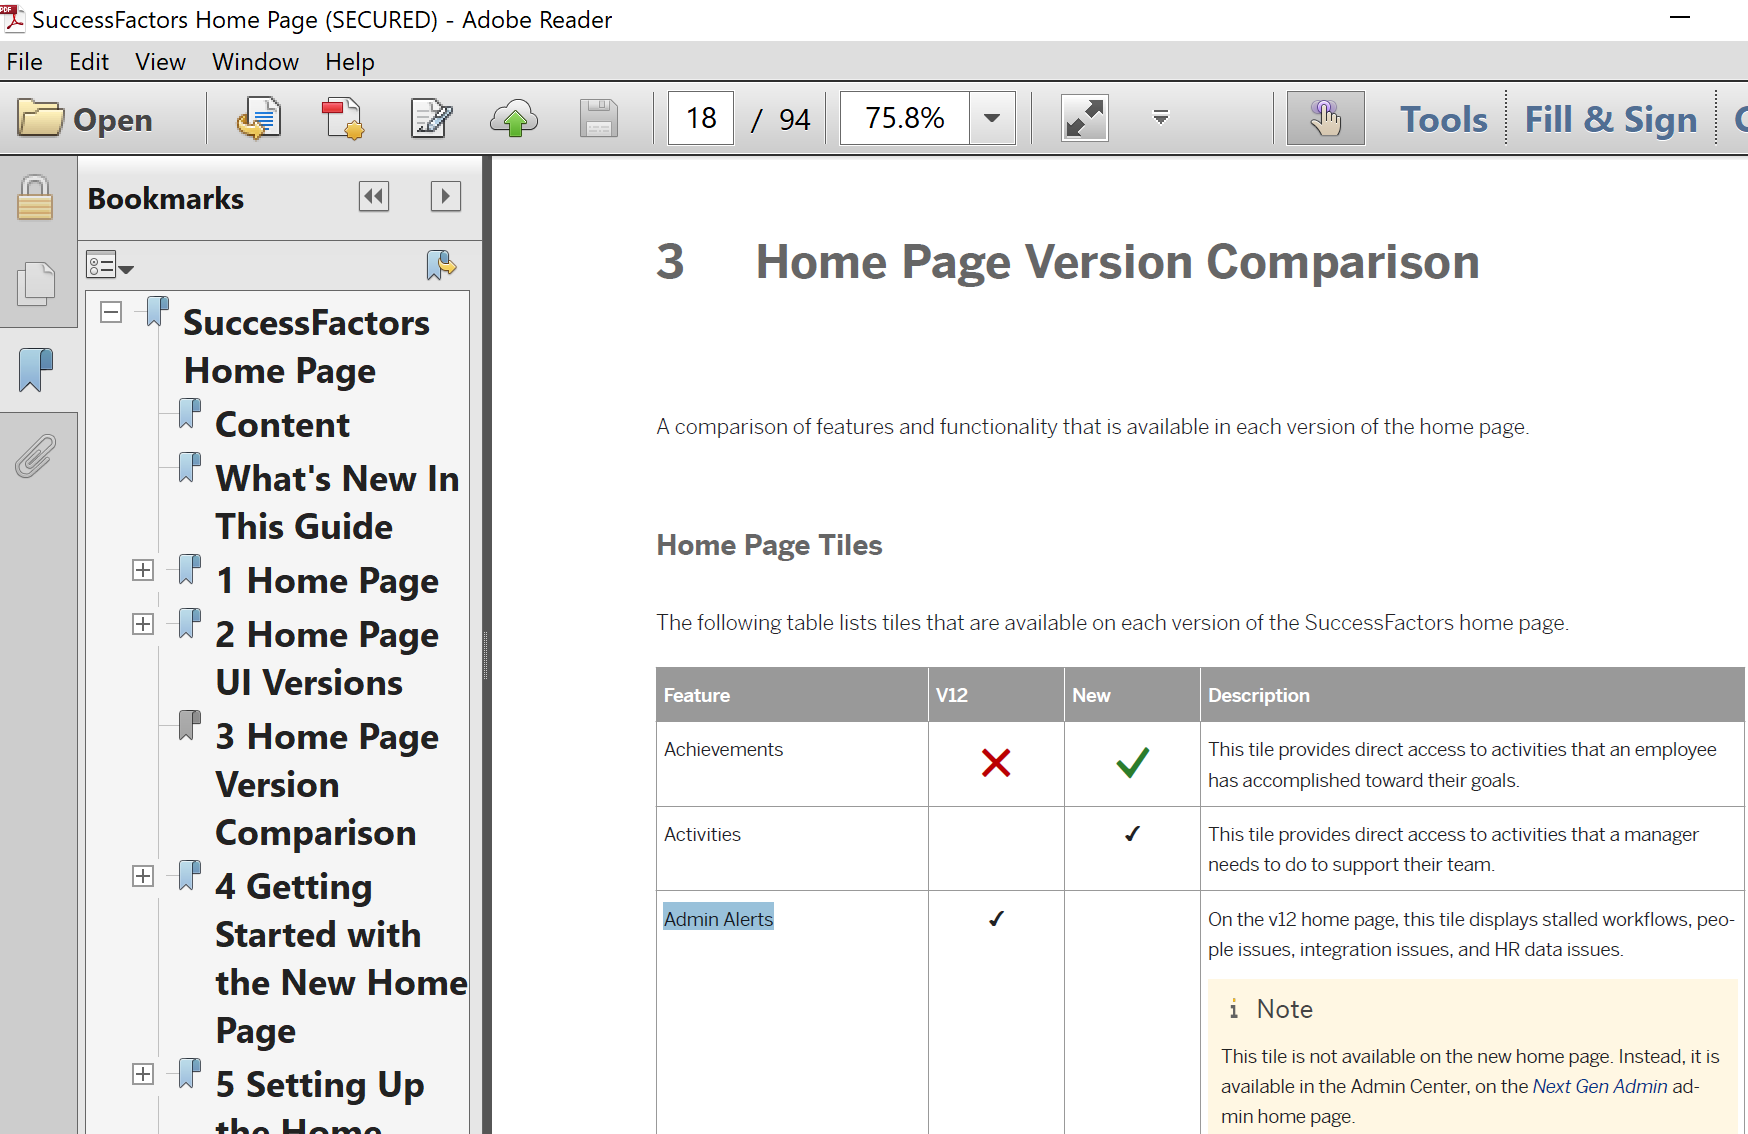Open the View menu
This screenshot has height=1134, width=1748.
click(x=161, y=62)
